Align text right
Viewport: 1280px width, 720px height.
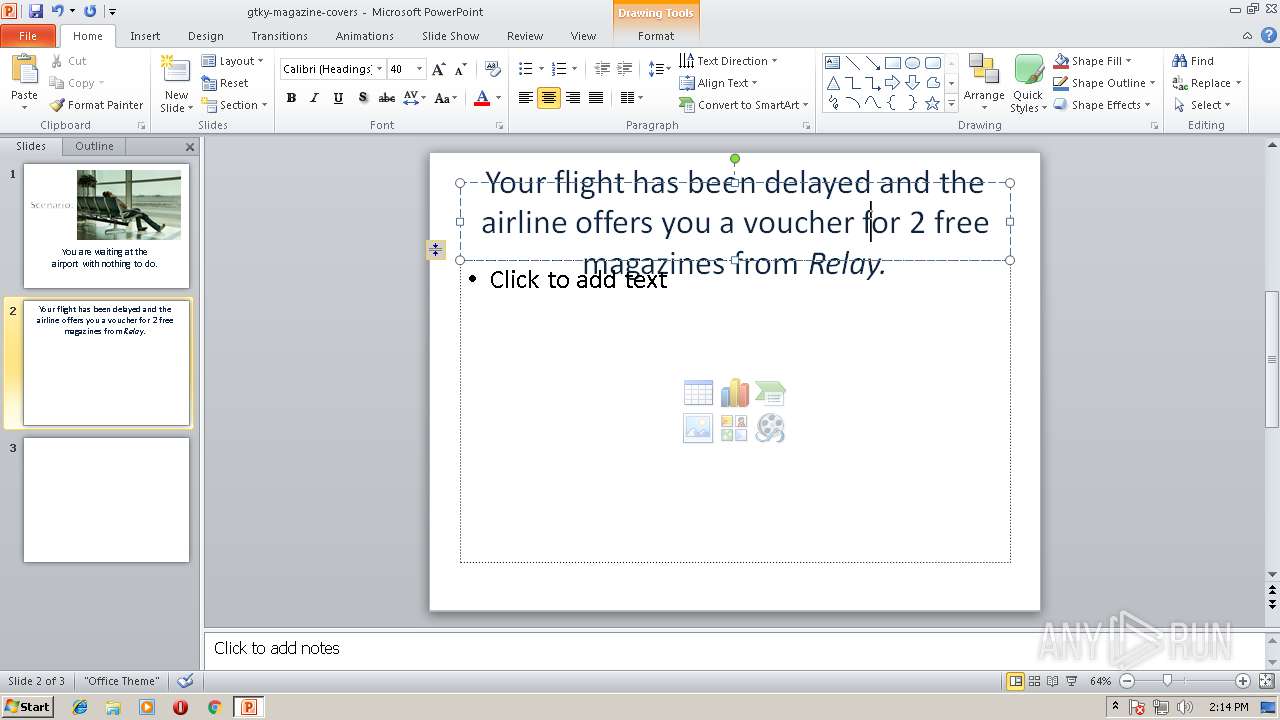(x=572, y=98)
